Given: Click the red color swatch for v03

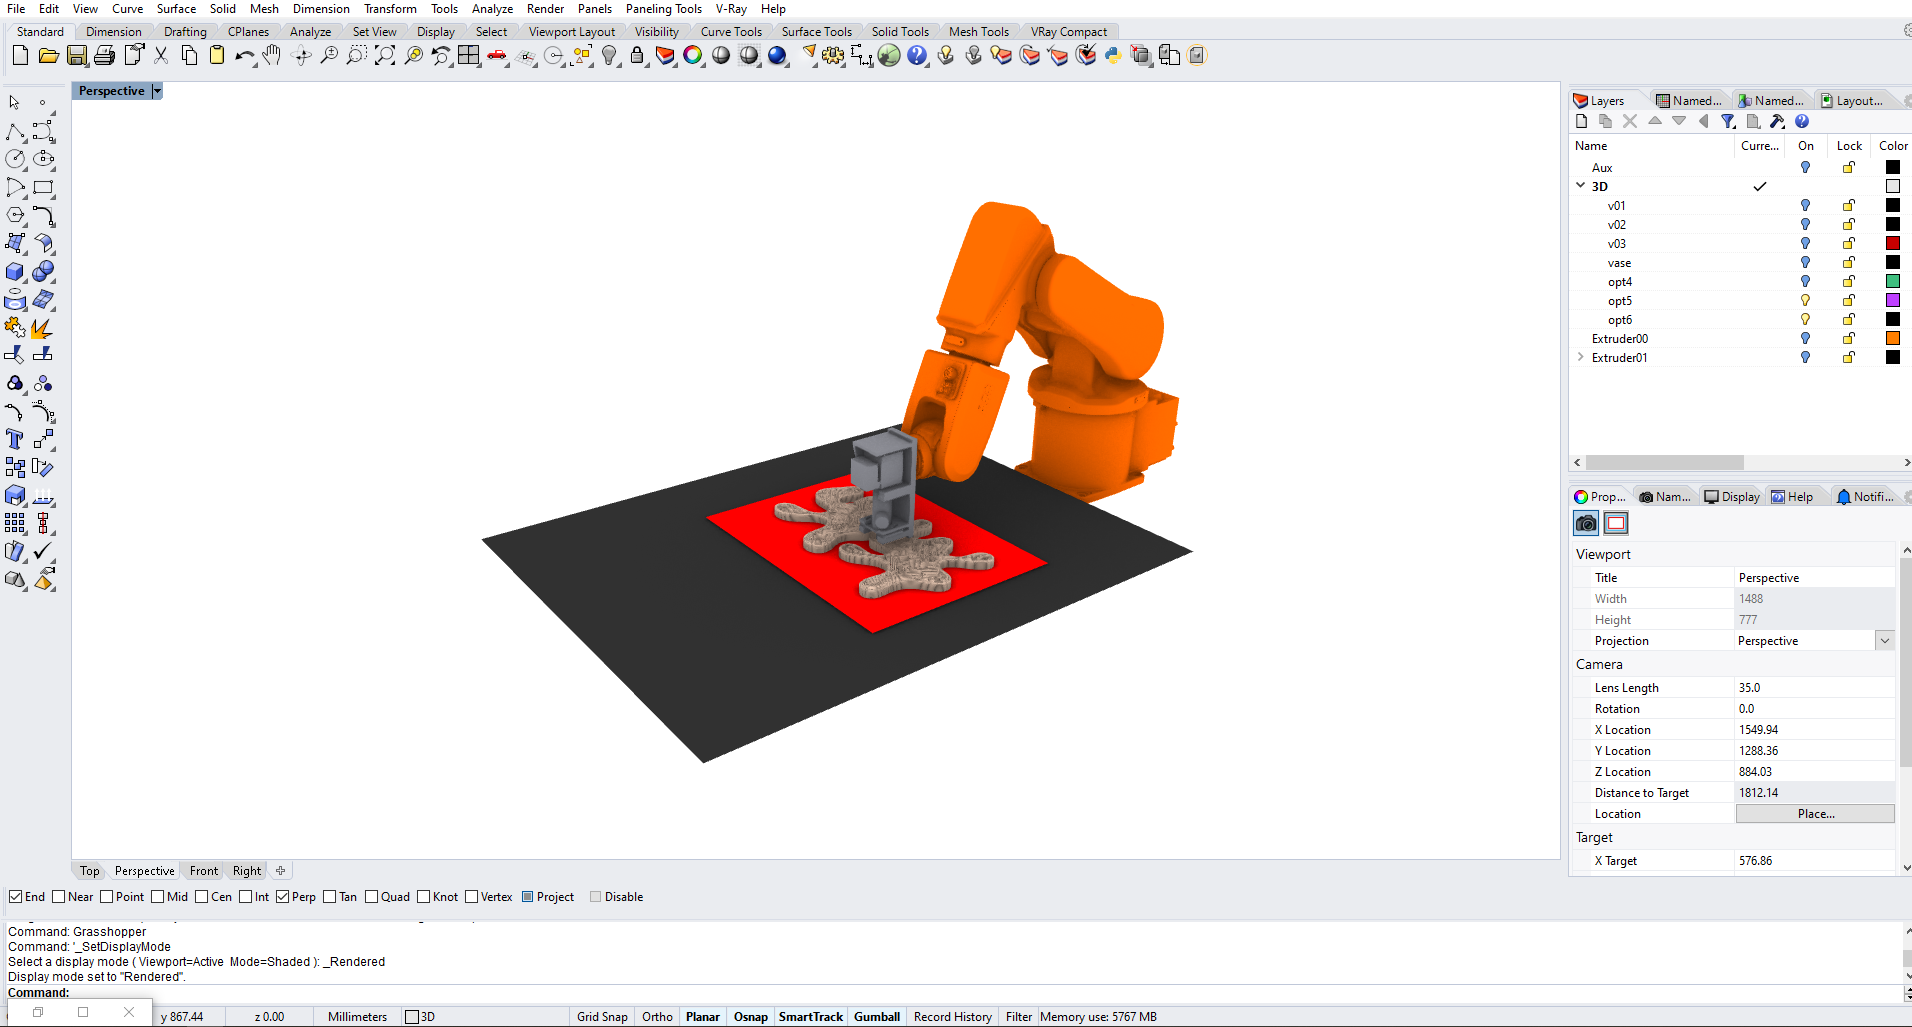Looking at the screenshot, I should [x=1893, y=244].
